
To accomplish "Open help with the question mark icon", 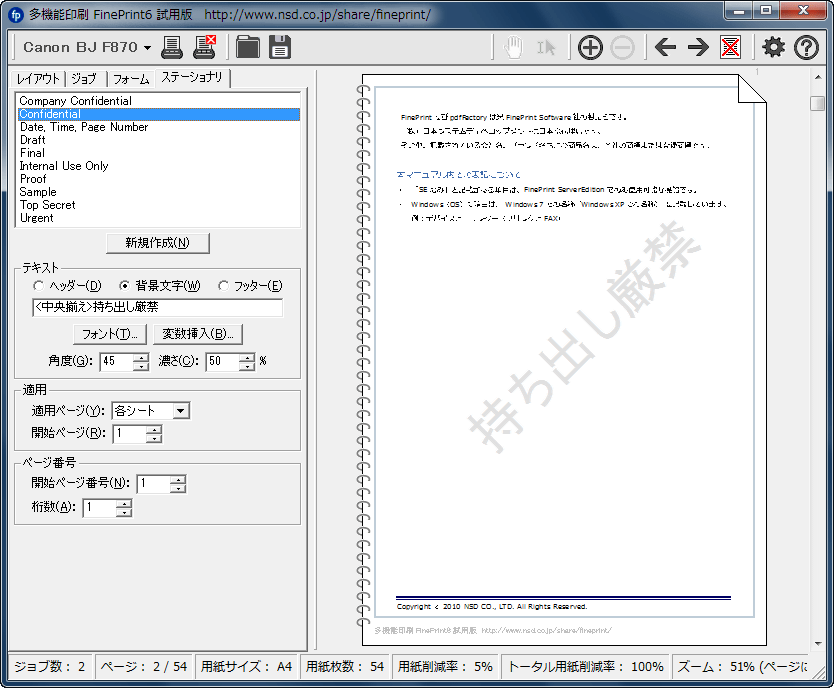I will [x=806, y=48].
